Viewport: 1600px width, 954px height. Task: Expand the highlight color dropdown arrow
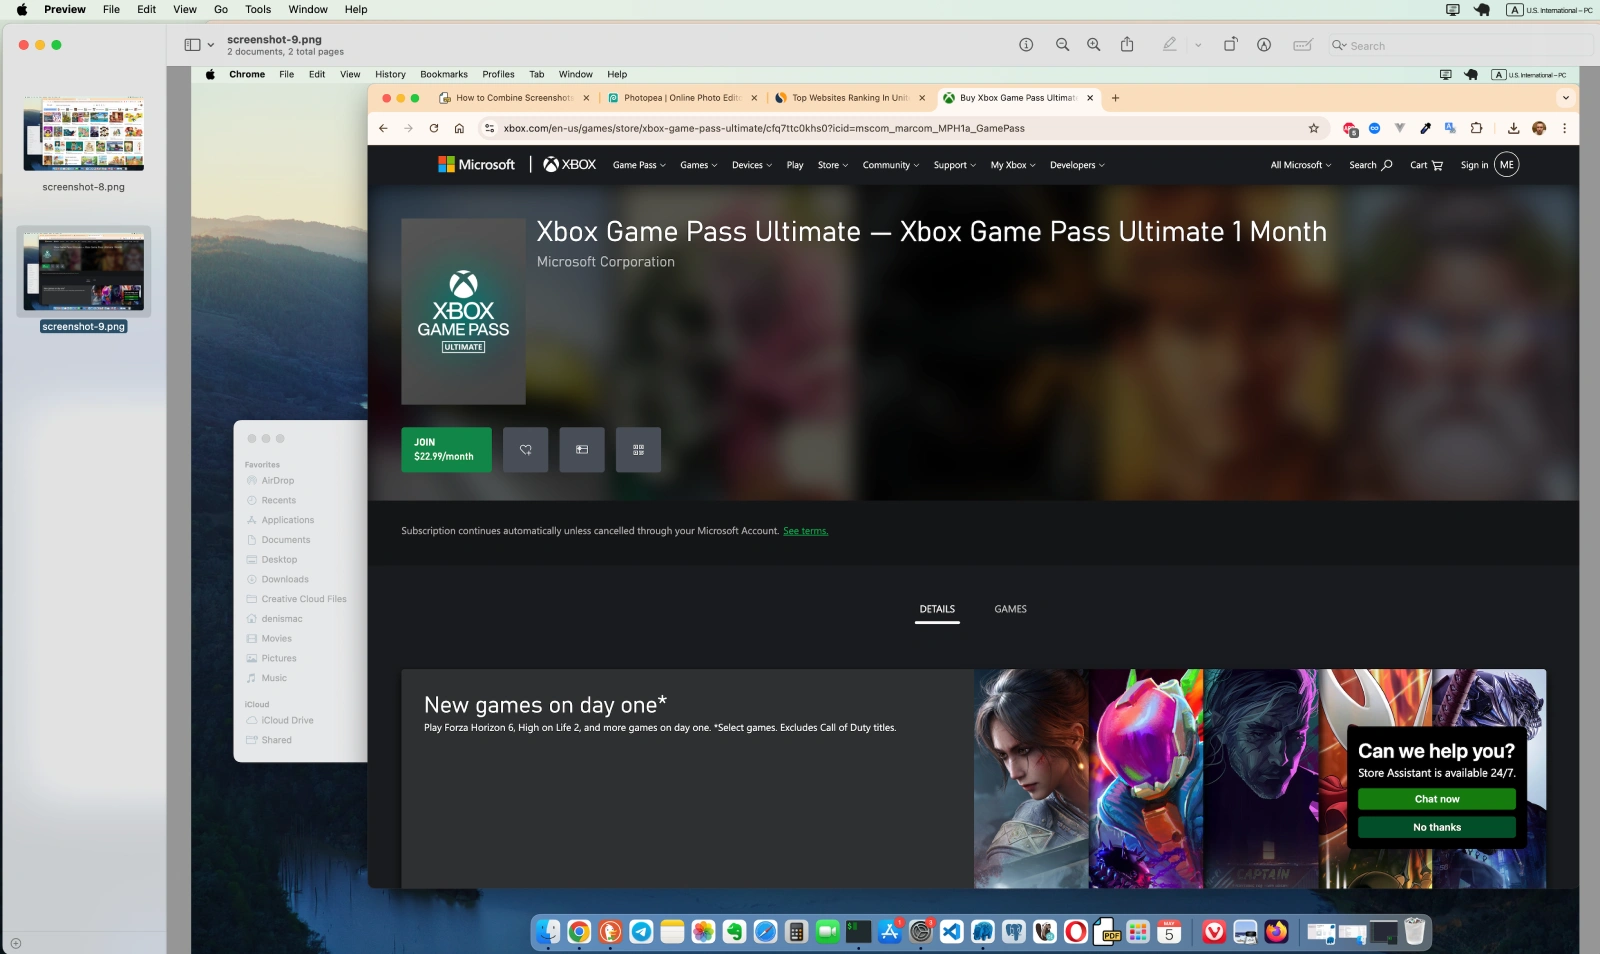(x=1198, y=45)
